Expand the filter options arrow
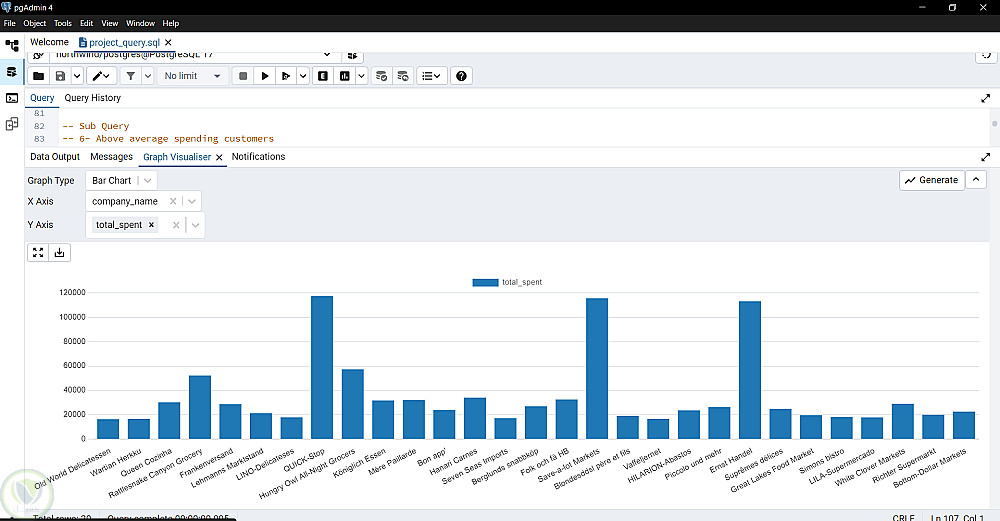Image resolution: width=1000 pixels, height=521 pixels. [x=147, y=76]
